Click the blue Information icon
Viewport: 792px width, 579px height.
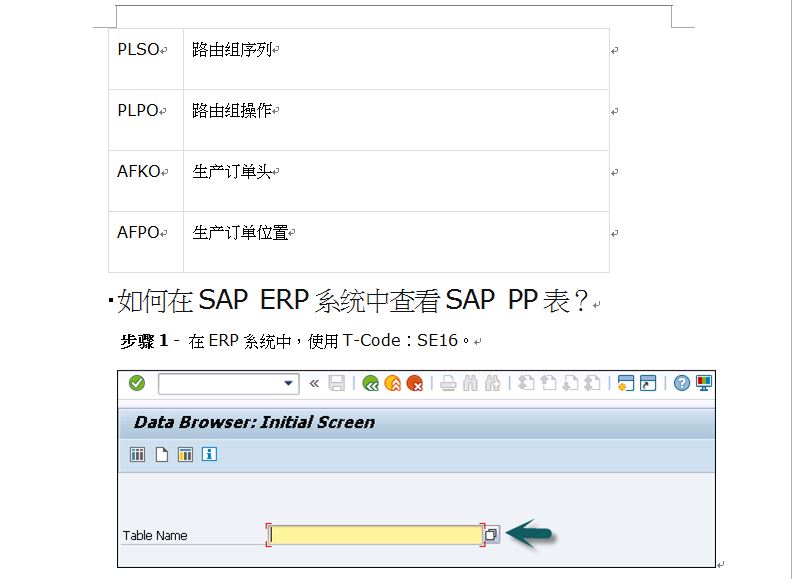click(209, 454)
